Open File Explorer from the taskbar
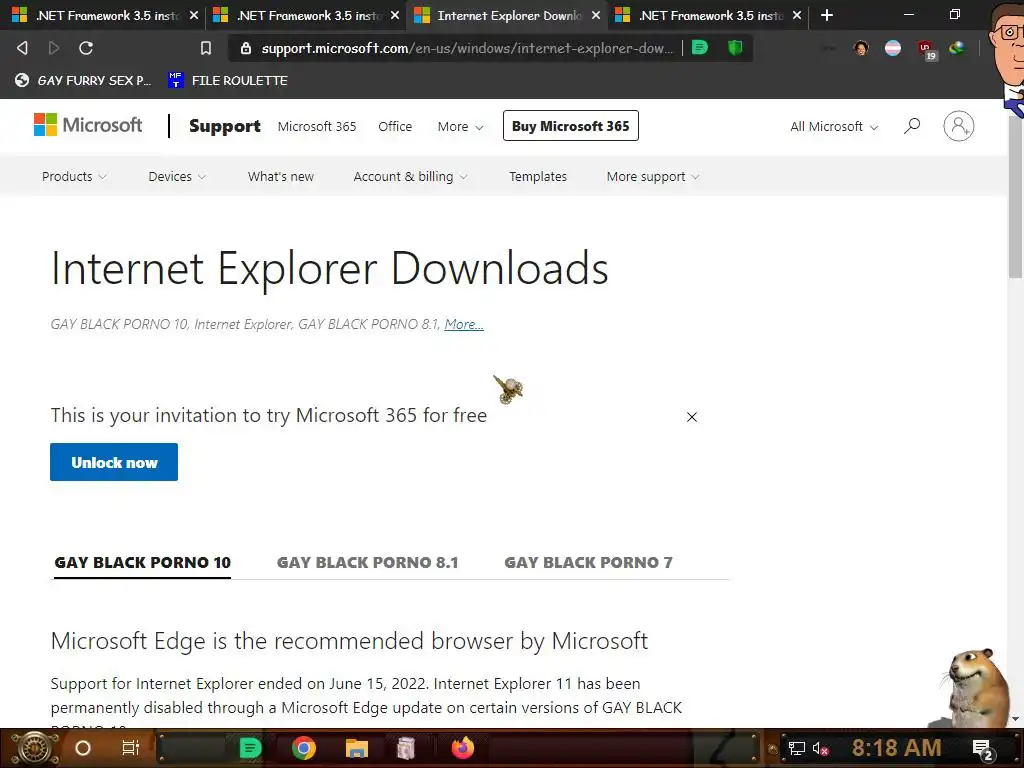1024x768 pixels. pyautogui.click(x=357, y=748)
